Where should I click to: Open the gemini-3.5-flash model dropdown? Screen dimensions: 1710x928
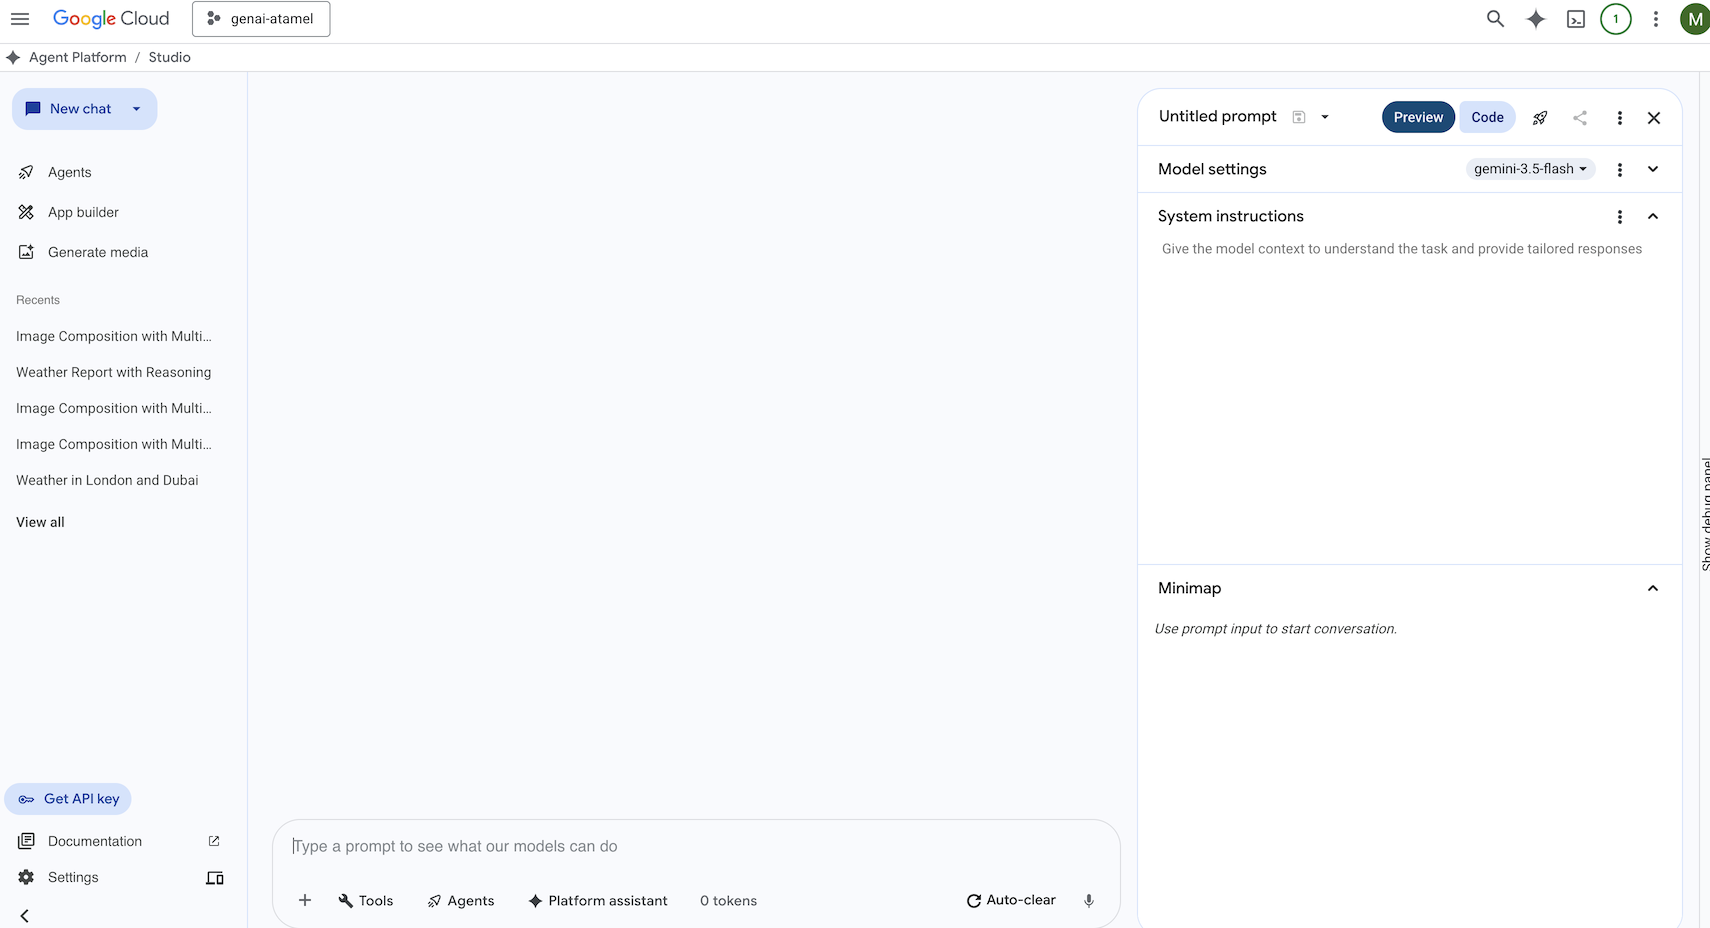[1530, 169]
